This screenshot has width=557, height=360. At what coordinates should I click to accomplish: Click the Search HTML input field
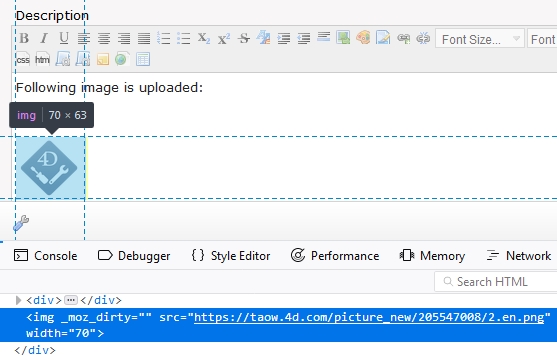497,282
